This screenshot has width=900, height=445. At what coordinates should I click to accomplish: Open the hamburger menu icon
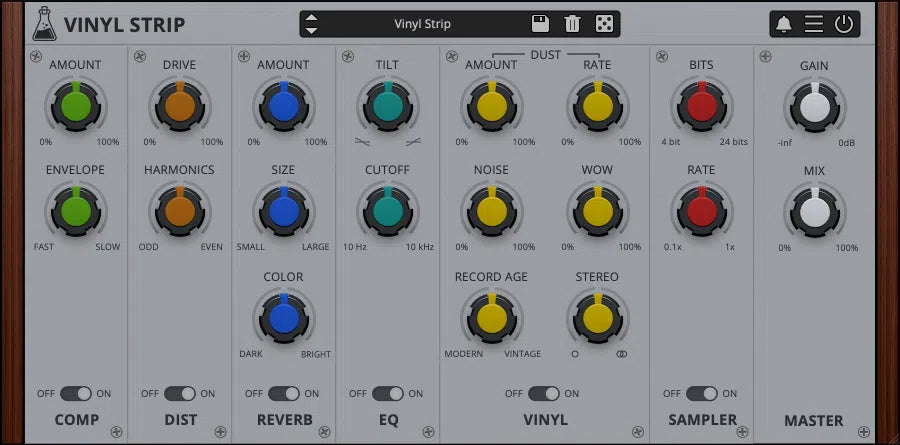coord(814,25)
